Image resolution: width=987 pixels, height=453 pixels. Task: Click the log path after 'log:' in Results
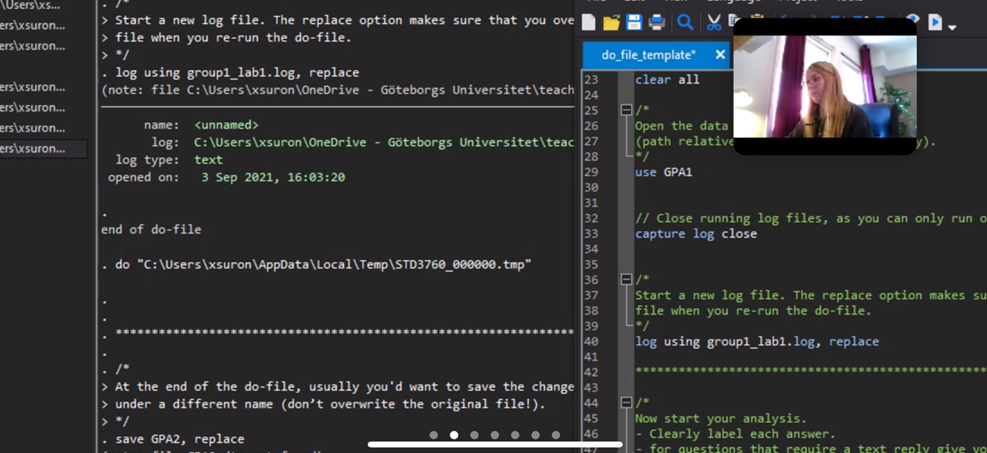(x=384, y=142)
